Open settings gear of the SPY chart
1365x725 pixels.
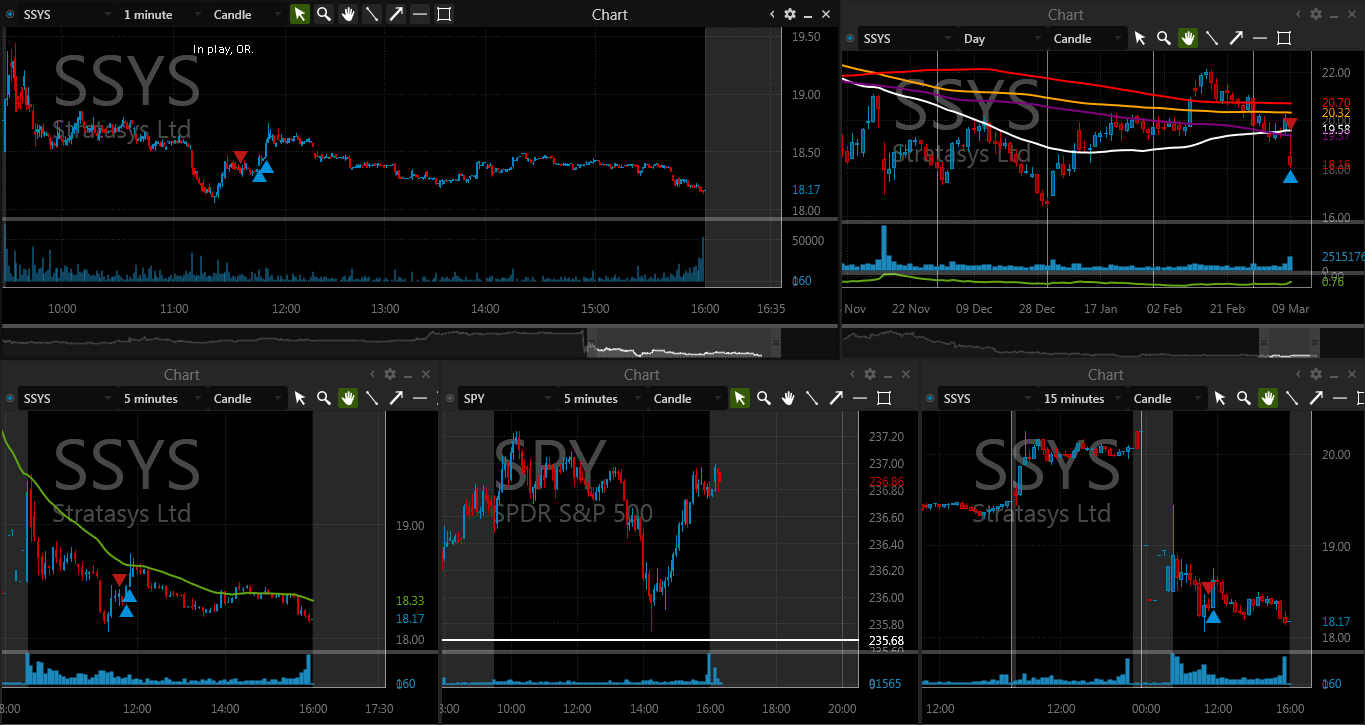(x=870, y=374)
